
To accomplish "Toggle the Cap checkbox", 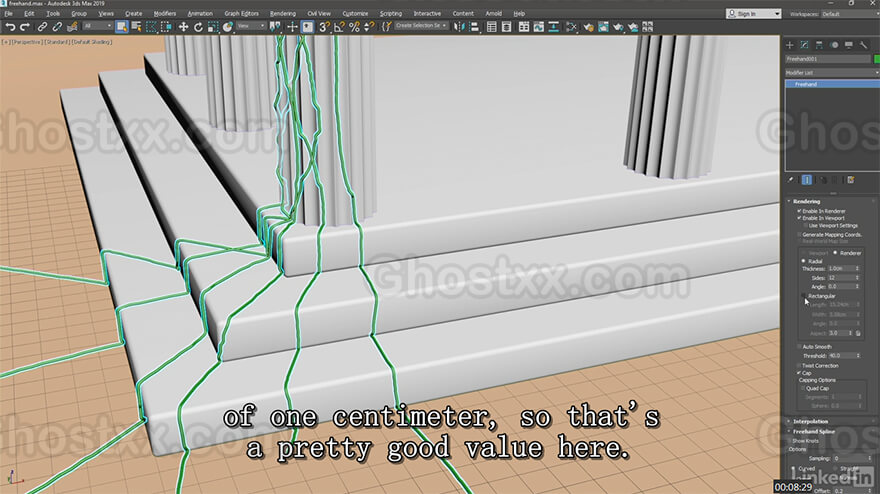I will tap(799, 373).
